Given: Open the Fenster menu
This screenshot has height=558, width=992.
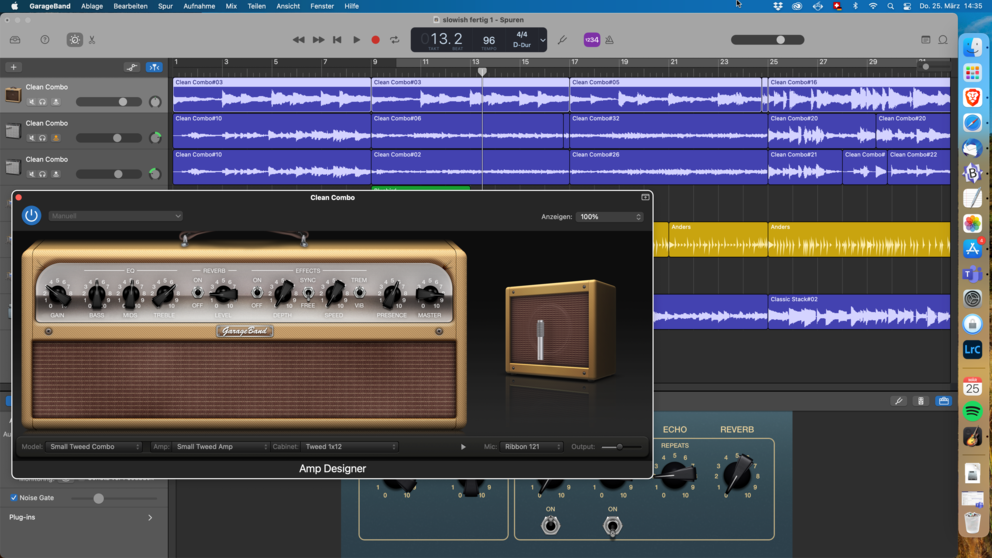Looking at the screenshot, I should pyautogui.click(x=321, y=6).
